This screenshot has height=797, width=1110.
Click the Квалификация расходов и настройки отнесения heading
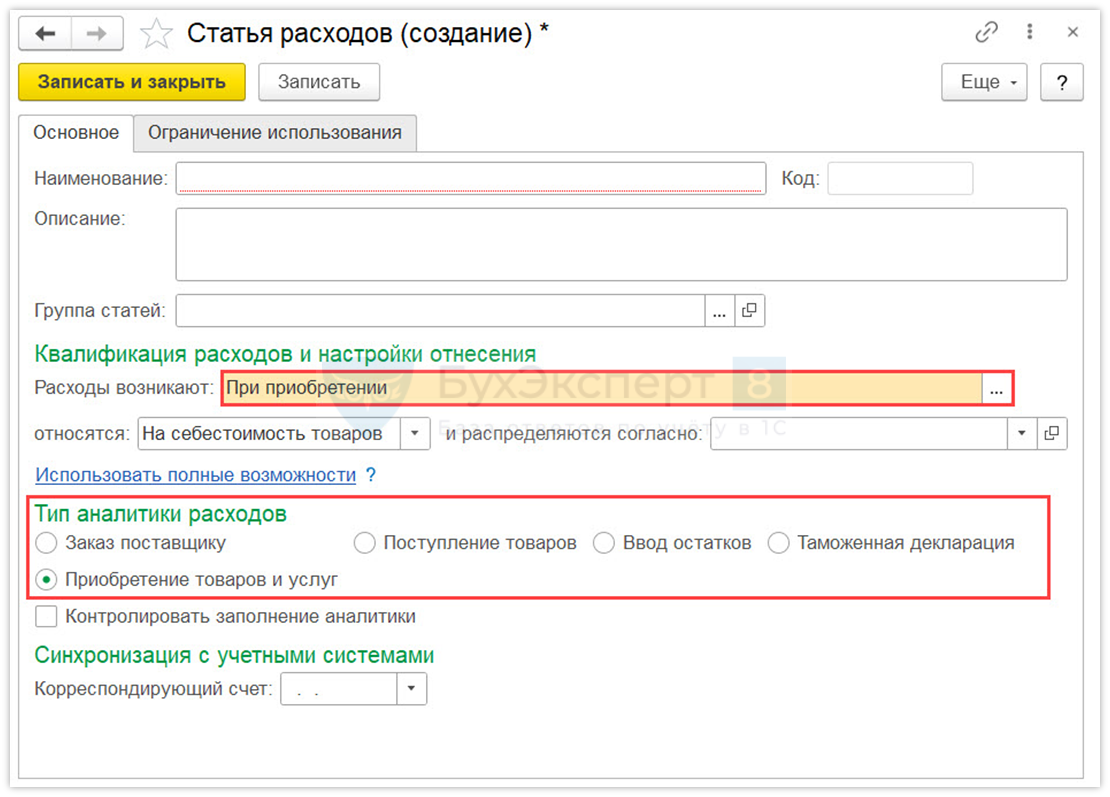tap(285, 353)
